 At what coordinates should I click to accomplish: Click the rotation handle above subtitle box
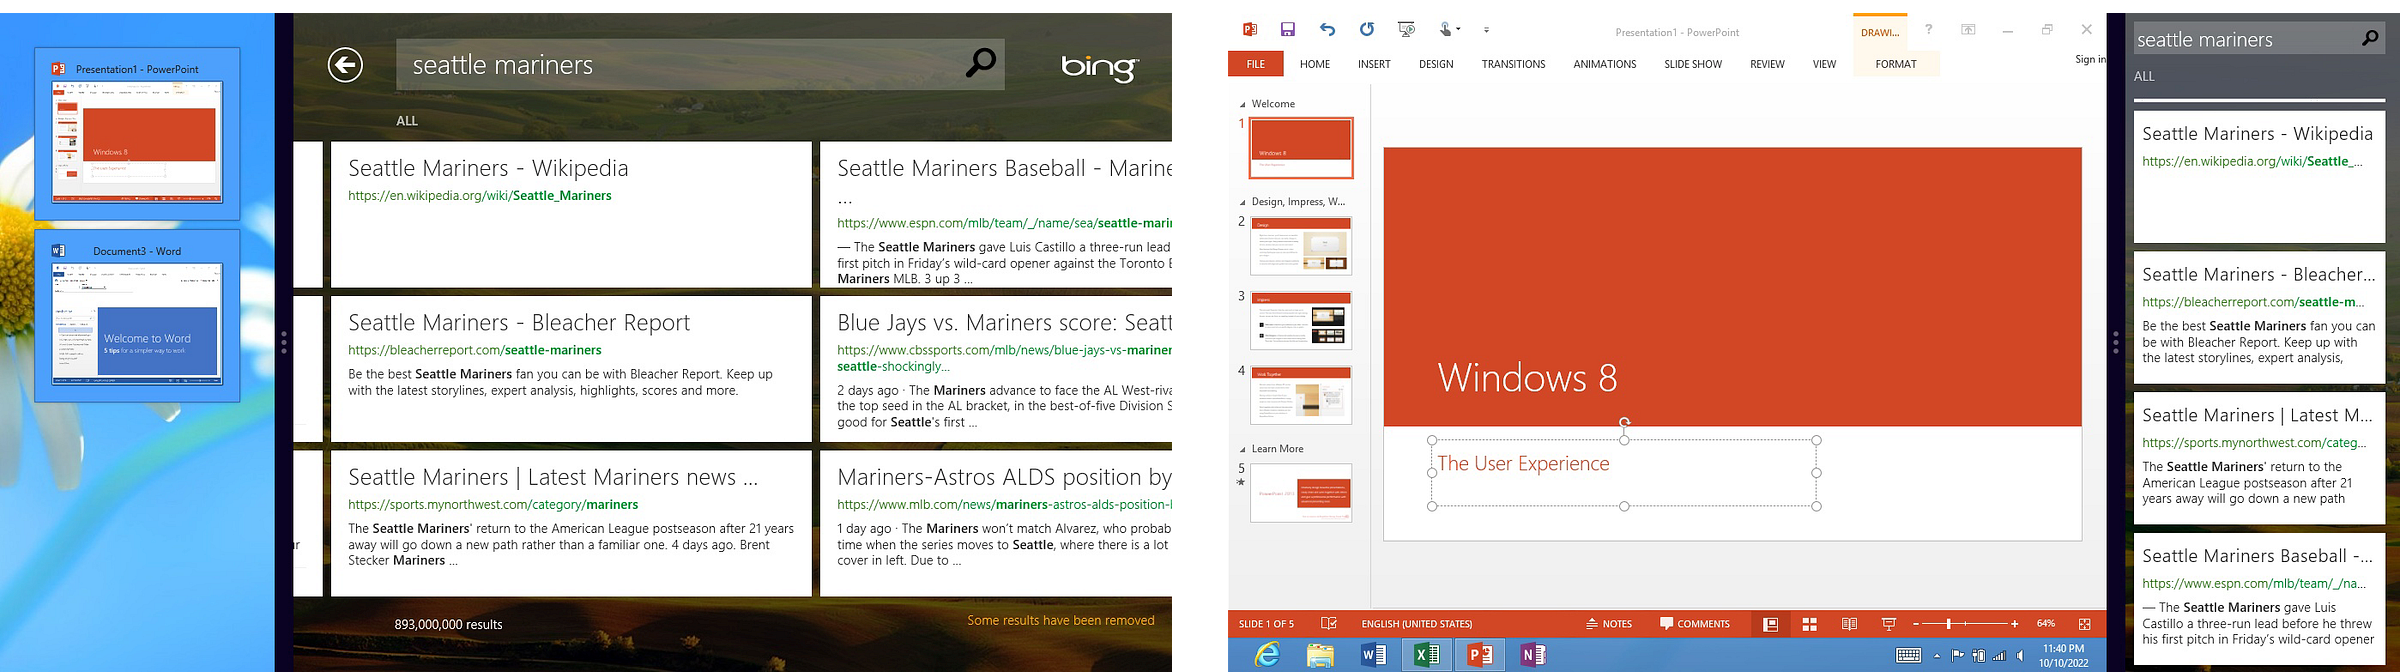(x=1624, y=423)
